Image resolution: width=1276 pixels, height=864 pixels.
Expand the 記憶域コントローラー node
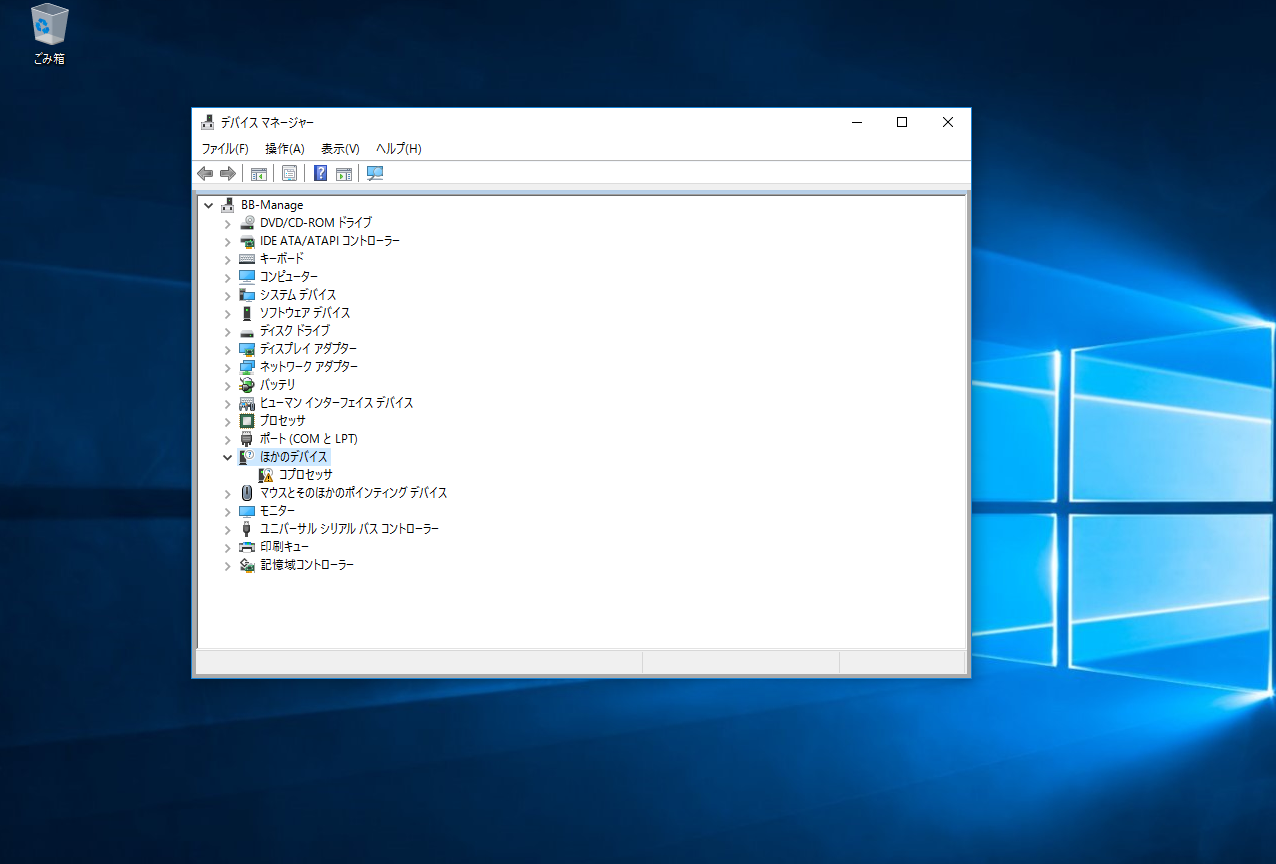(227, 565)
